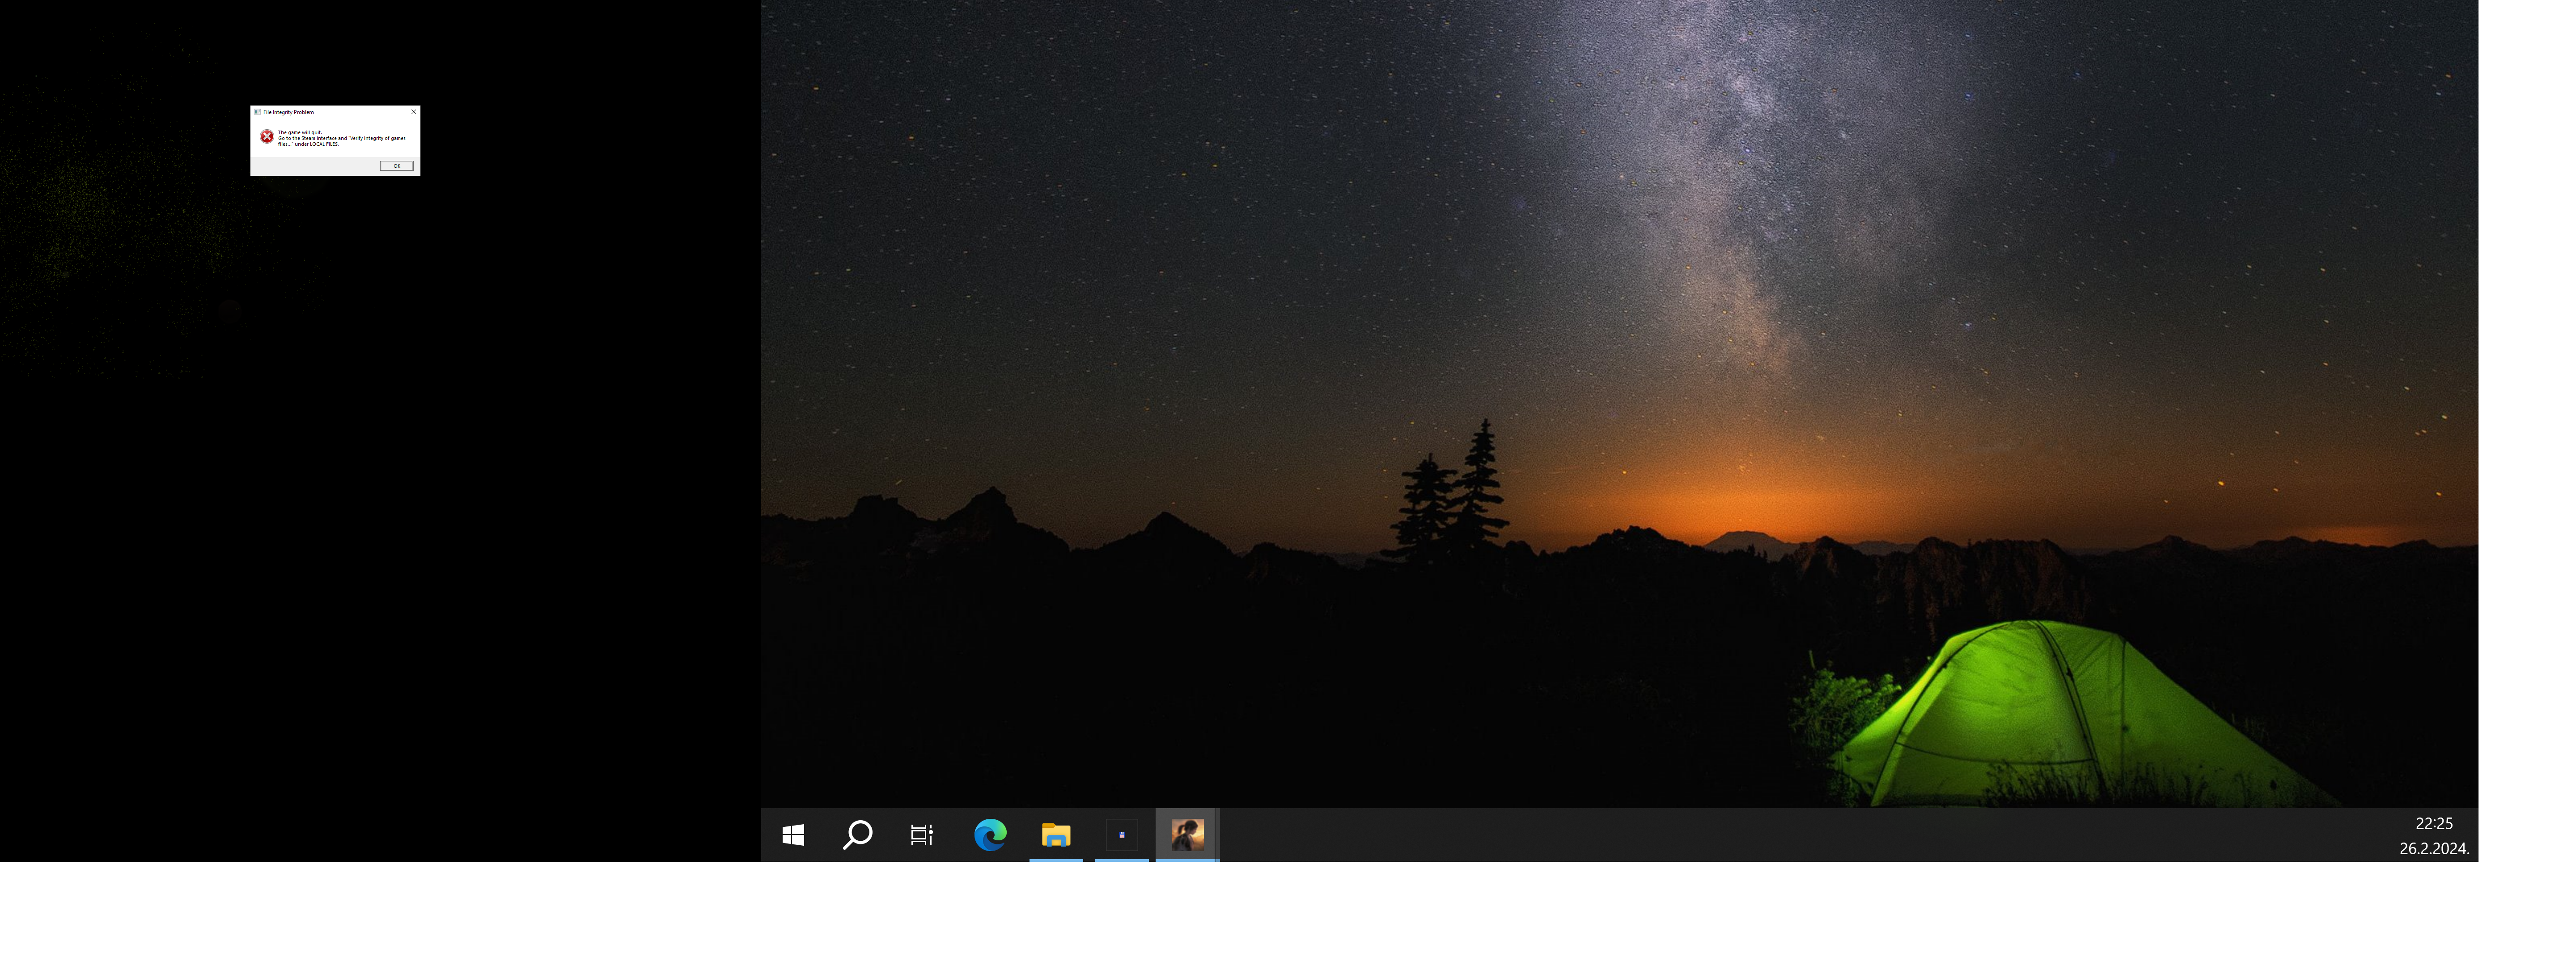Close the File Integrity Problem dialog

414,112
